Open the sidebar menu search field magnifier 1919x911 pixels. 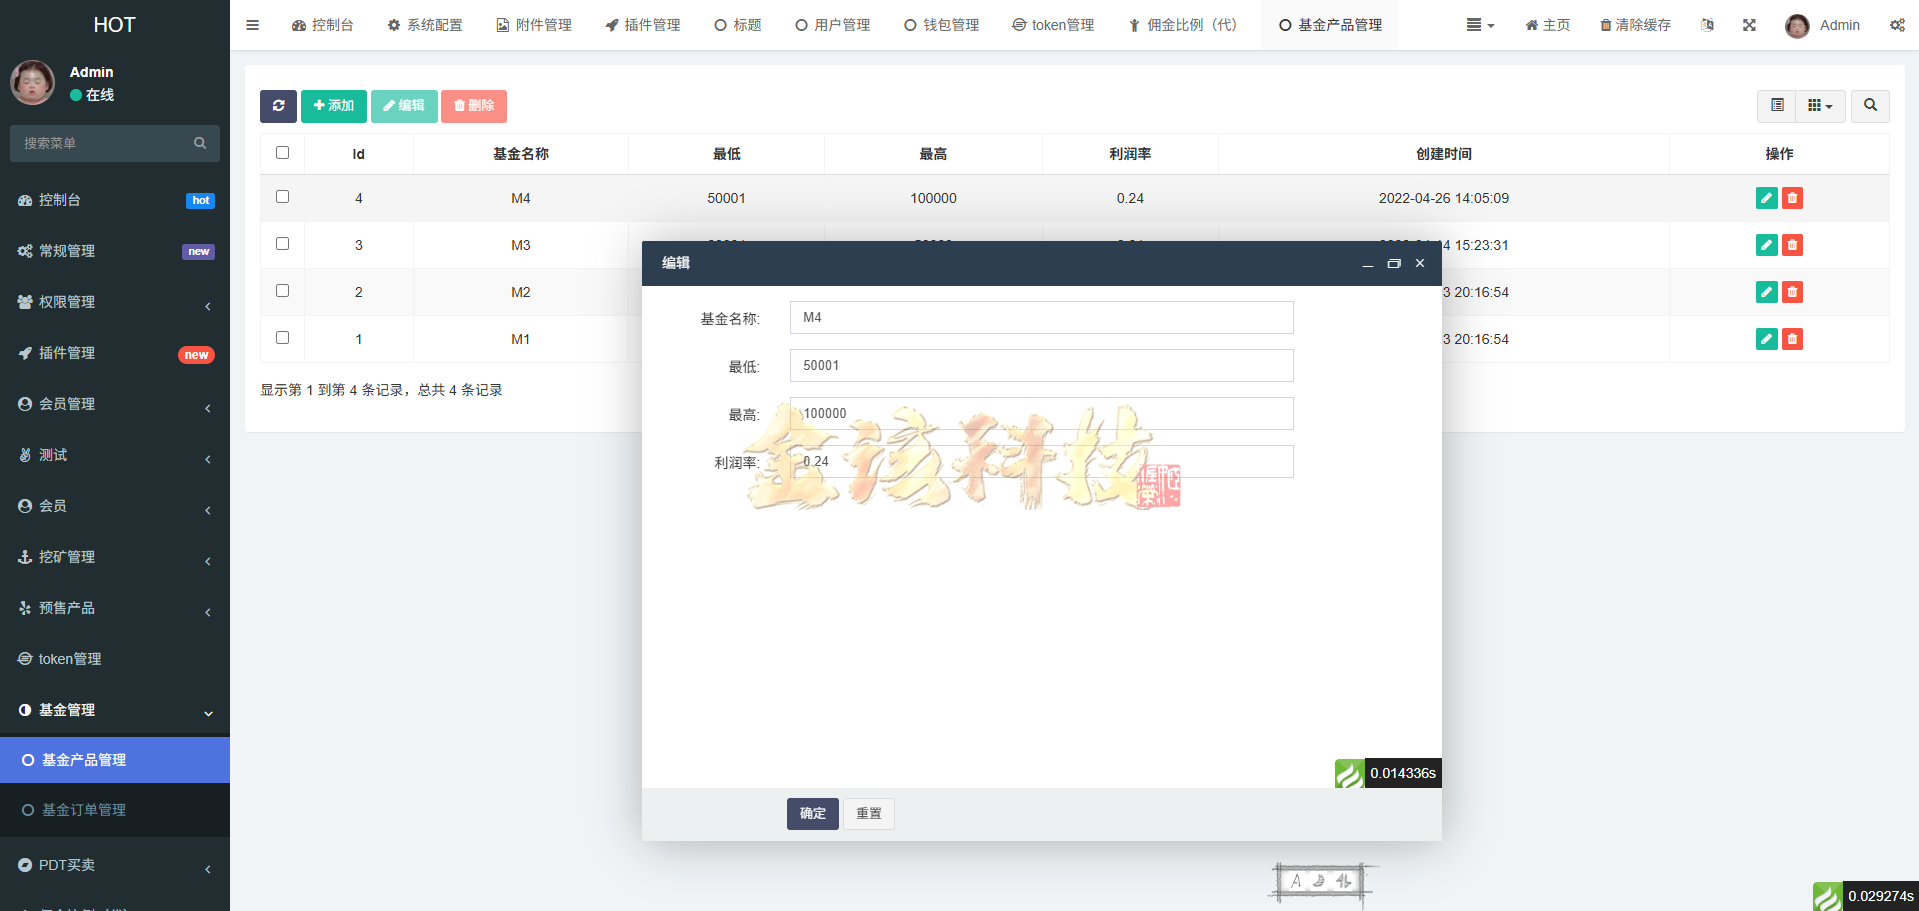coord(200,143)
